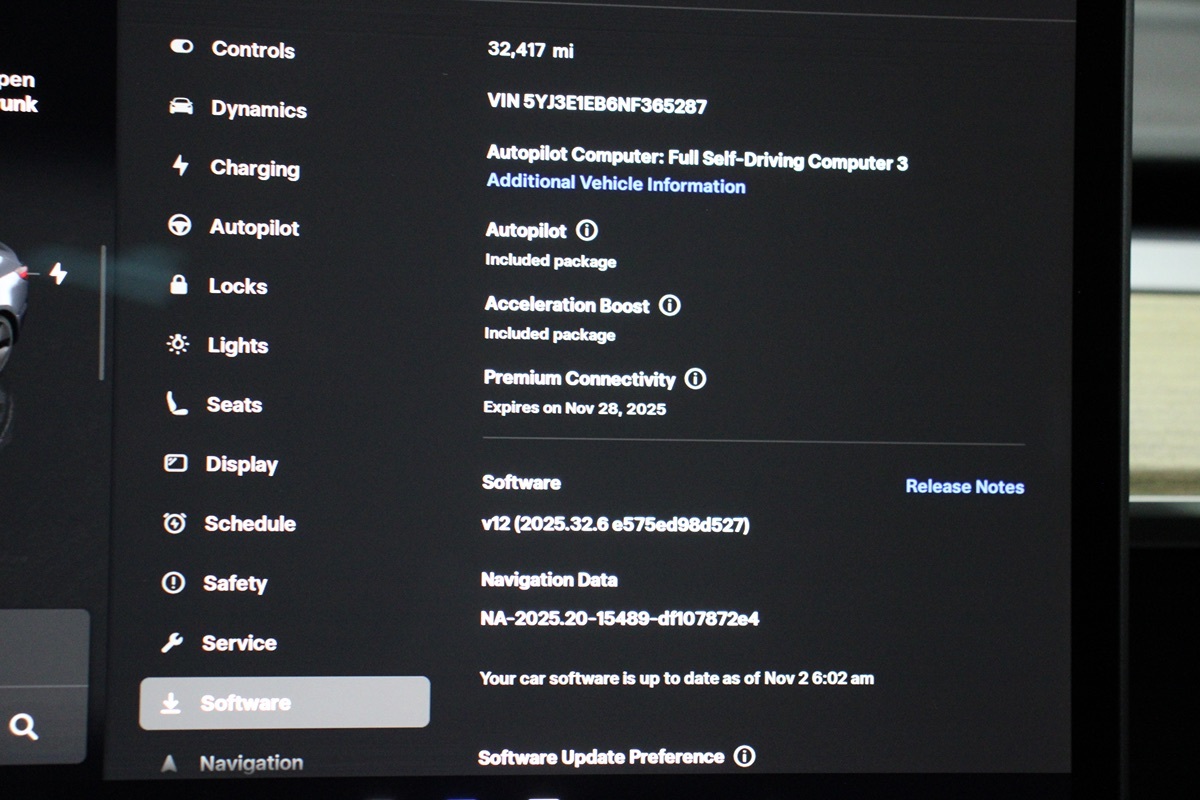Viewport: 1200px width, 800px height.
Task: Tap the Locks padlock icon
Action: click(x=179, y=286)
